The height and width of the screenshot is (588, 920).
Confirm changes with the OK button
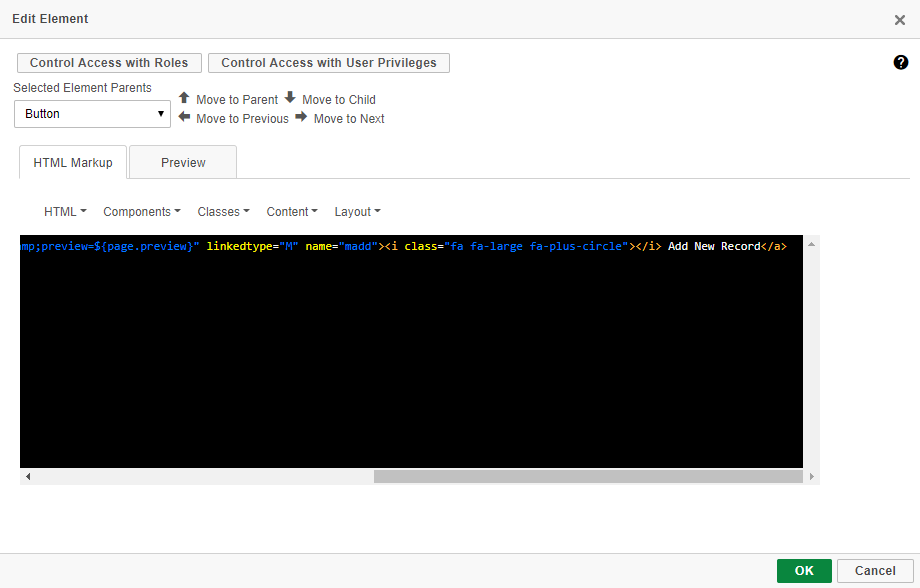click(x=804, y=570)
